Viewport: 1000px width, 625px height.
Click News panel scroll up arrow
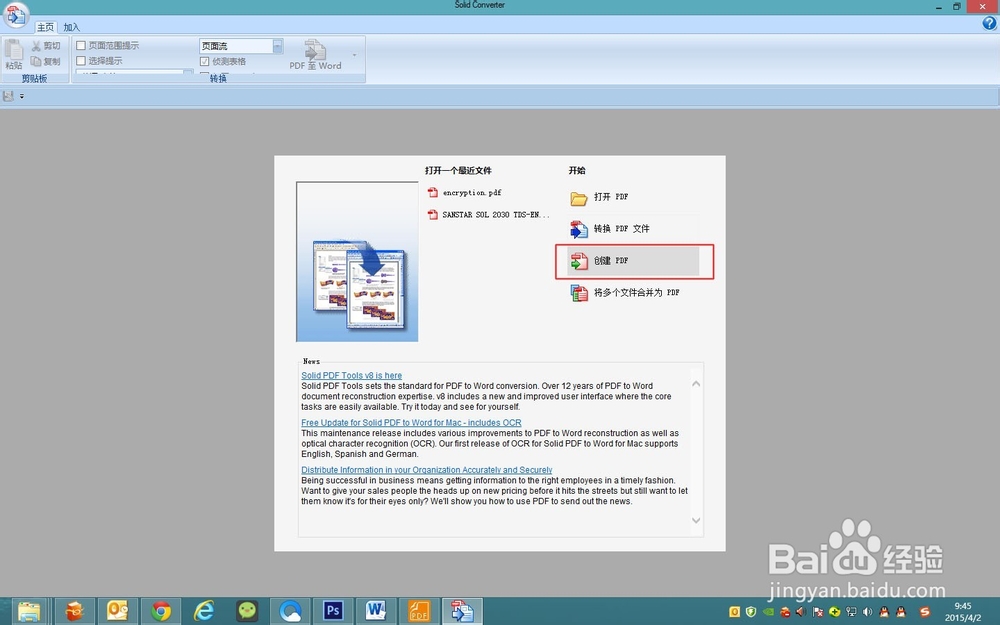pyautogui.click(x=696, y=384)
